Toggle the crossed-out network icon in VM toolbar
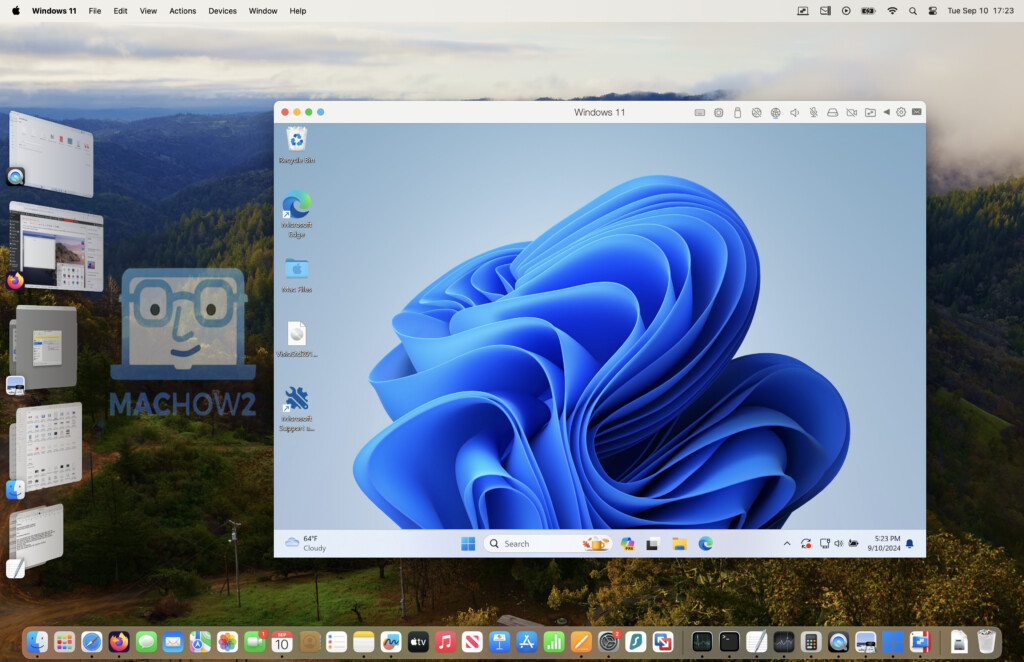The width and height of the screenshot is (1024, 662). pyautogui.click(x=756, y=112)
